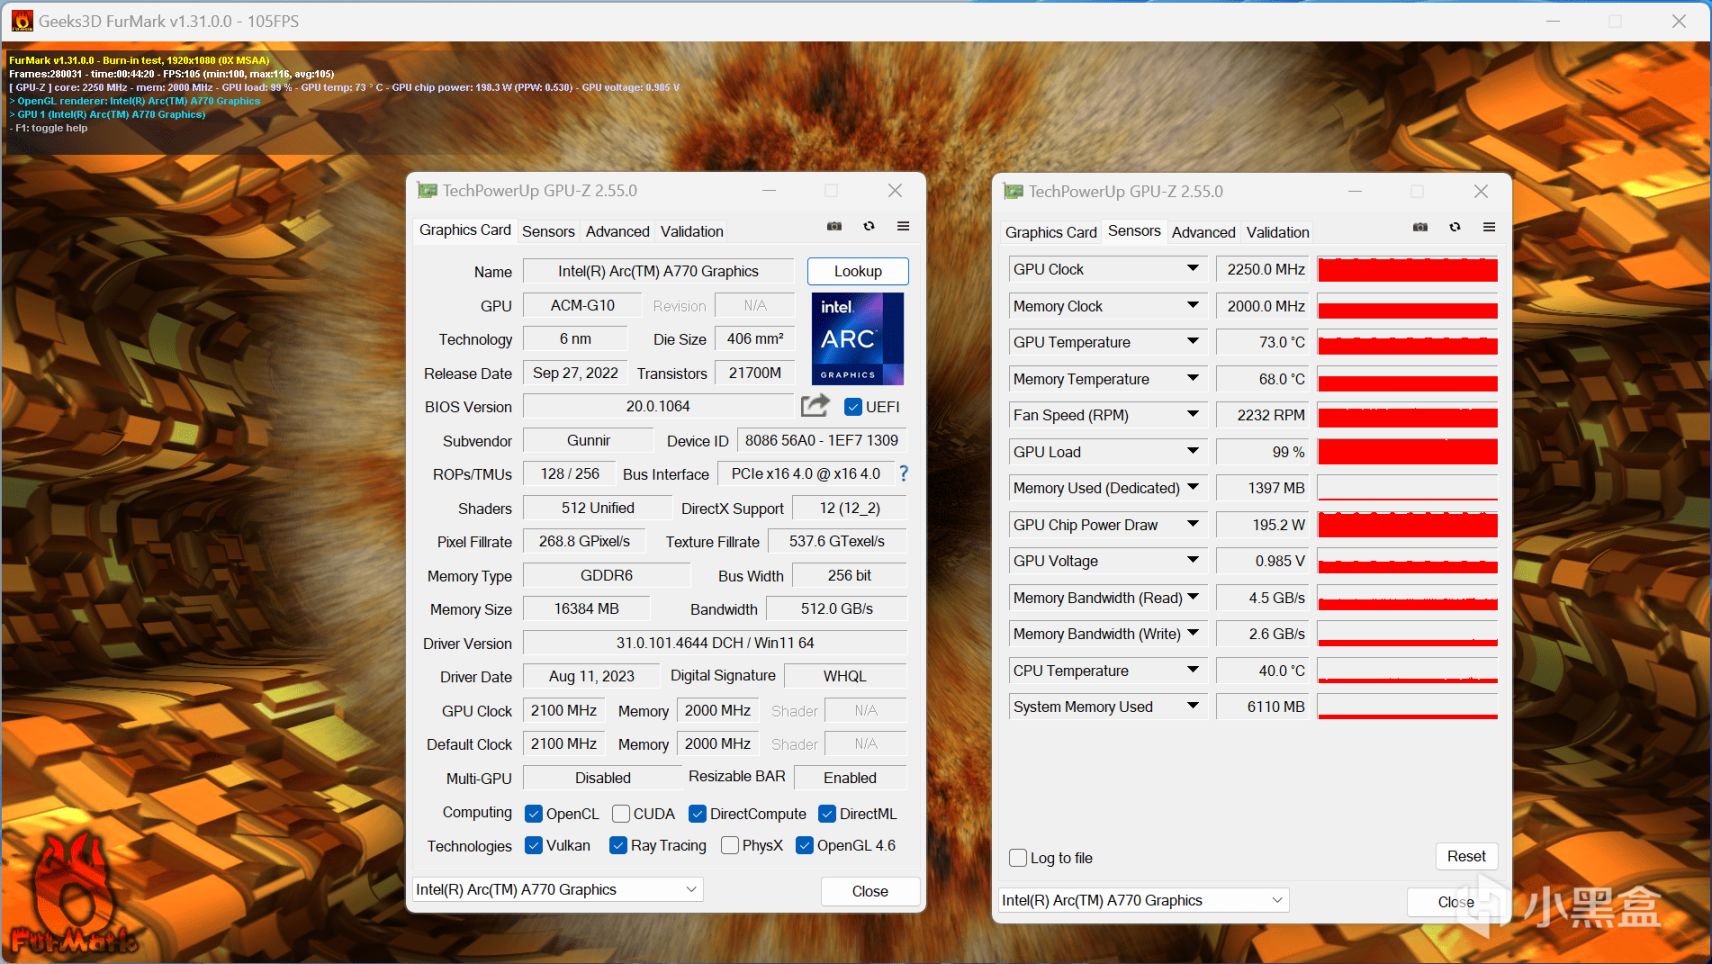Open the Memory Bandwidth (Write) sensor dropdown
The height and width of the screenshot is (964, 1712).
[x=1193, y=634]
